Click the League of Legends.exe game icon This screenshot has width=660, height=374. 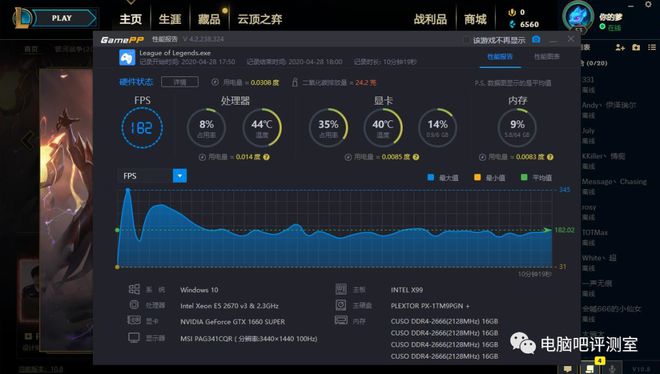tap(127, 58)
